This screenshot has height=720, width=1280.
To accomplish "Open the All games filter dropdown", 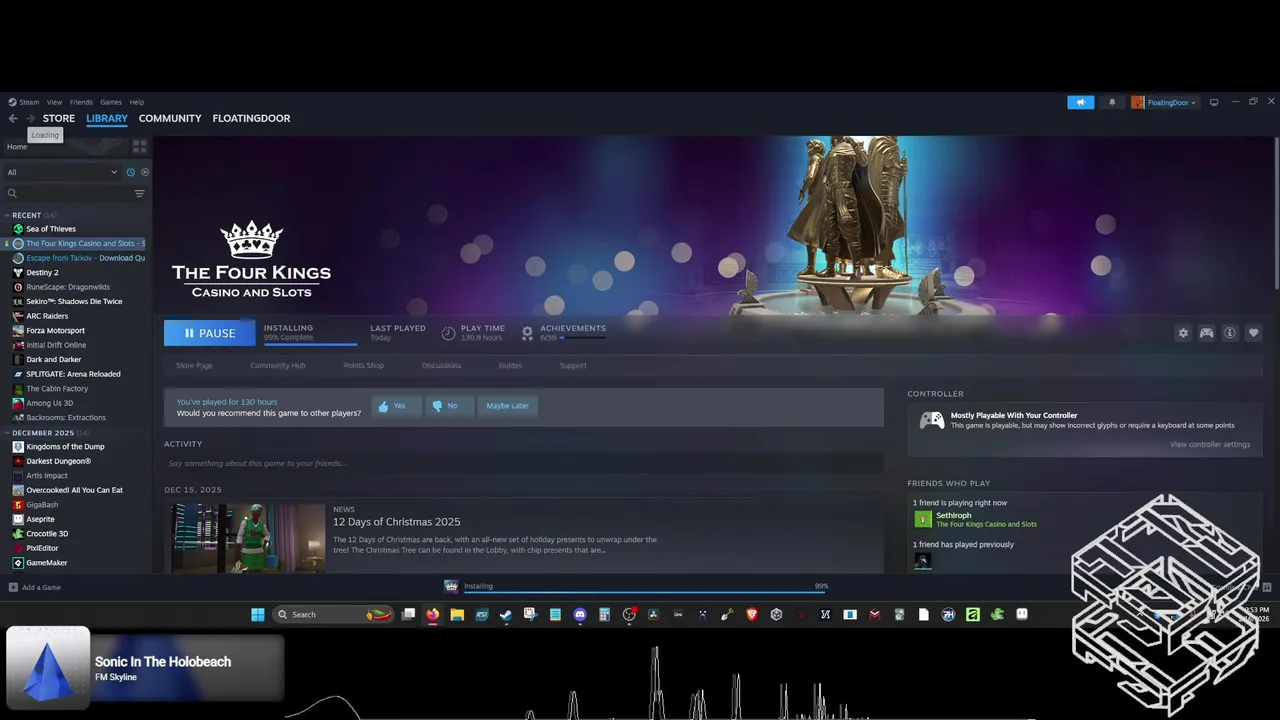I will click(x=62, y=172).
